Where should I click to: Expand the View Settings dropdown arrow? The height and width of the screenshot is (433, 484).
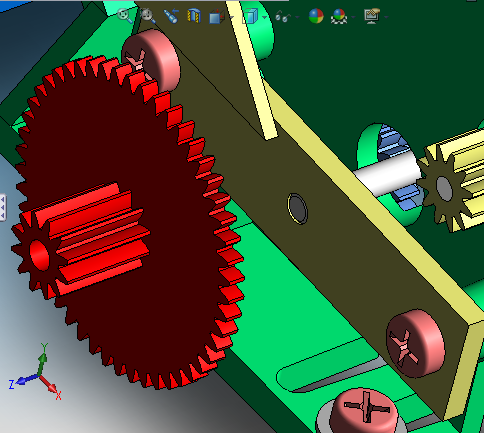click(386, 17)
